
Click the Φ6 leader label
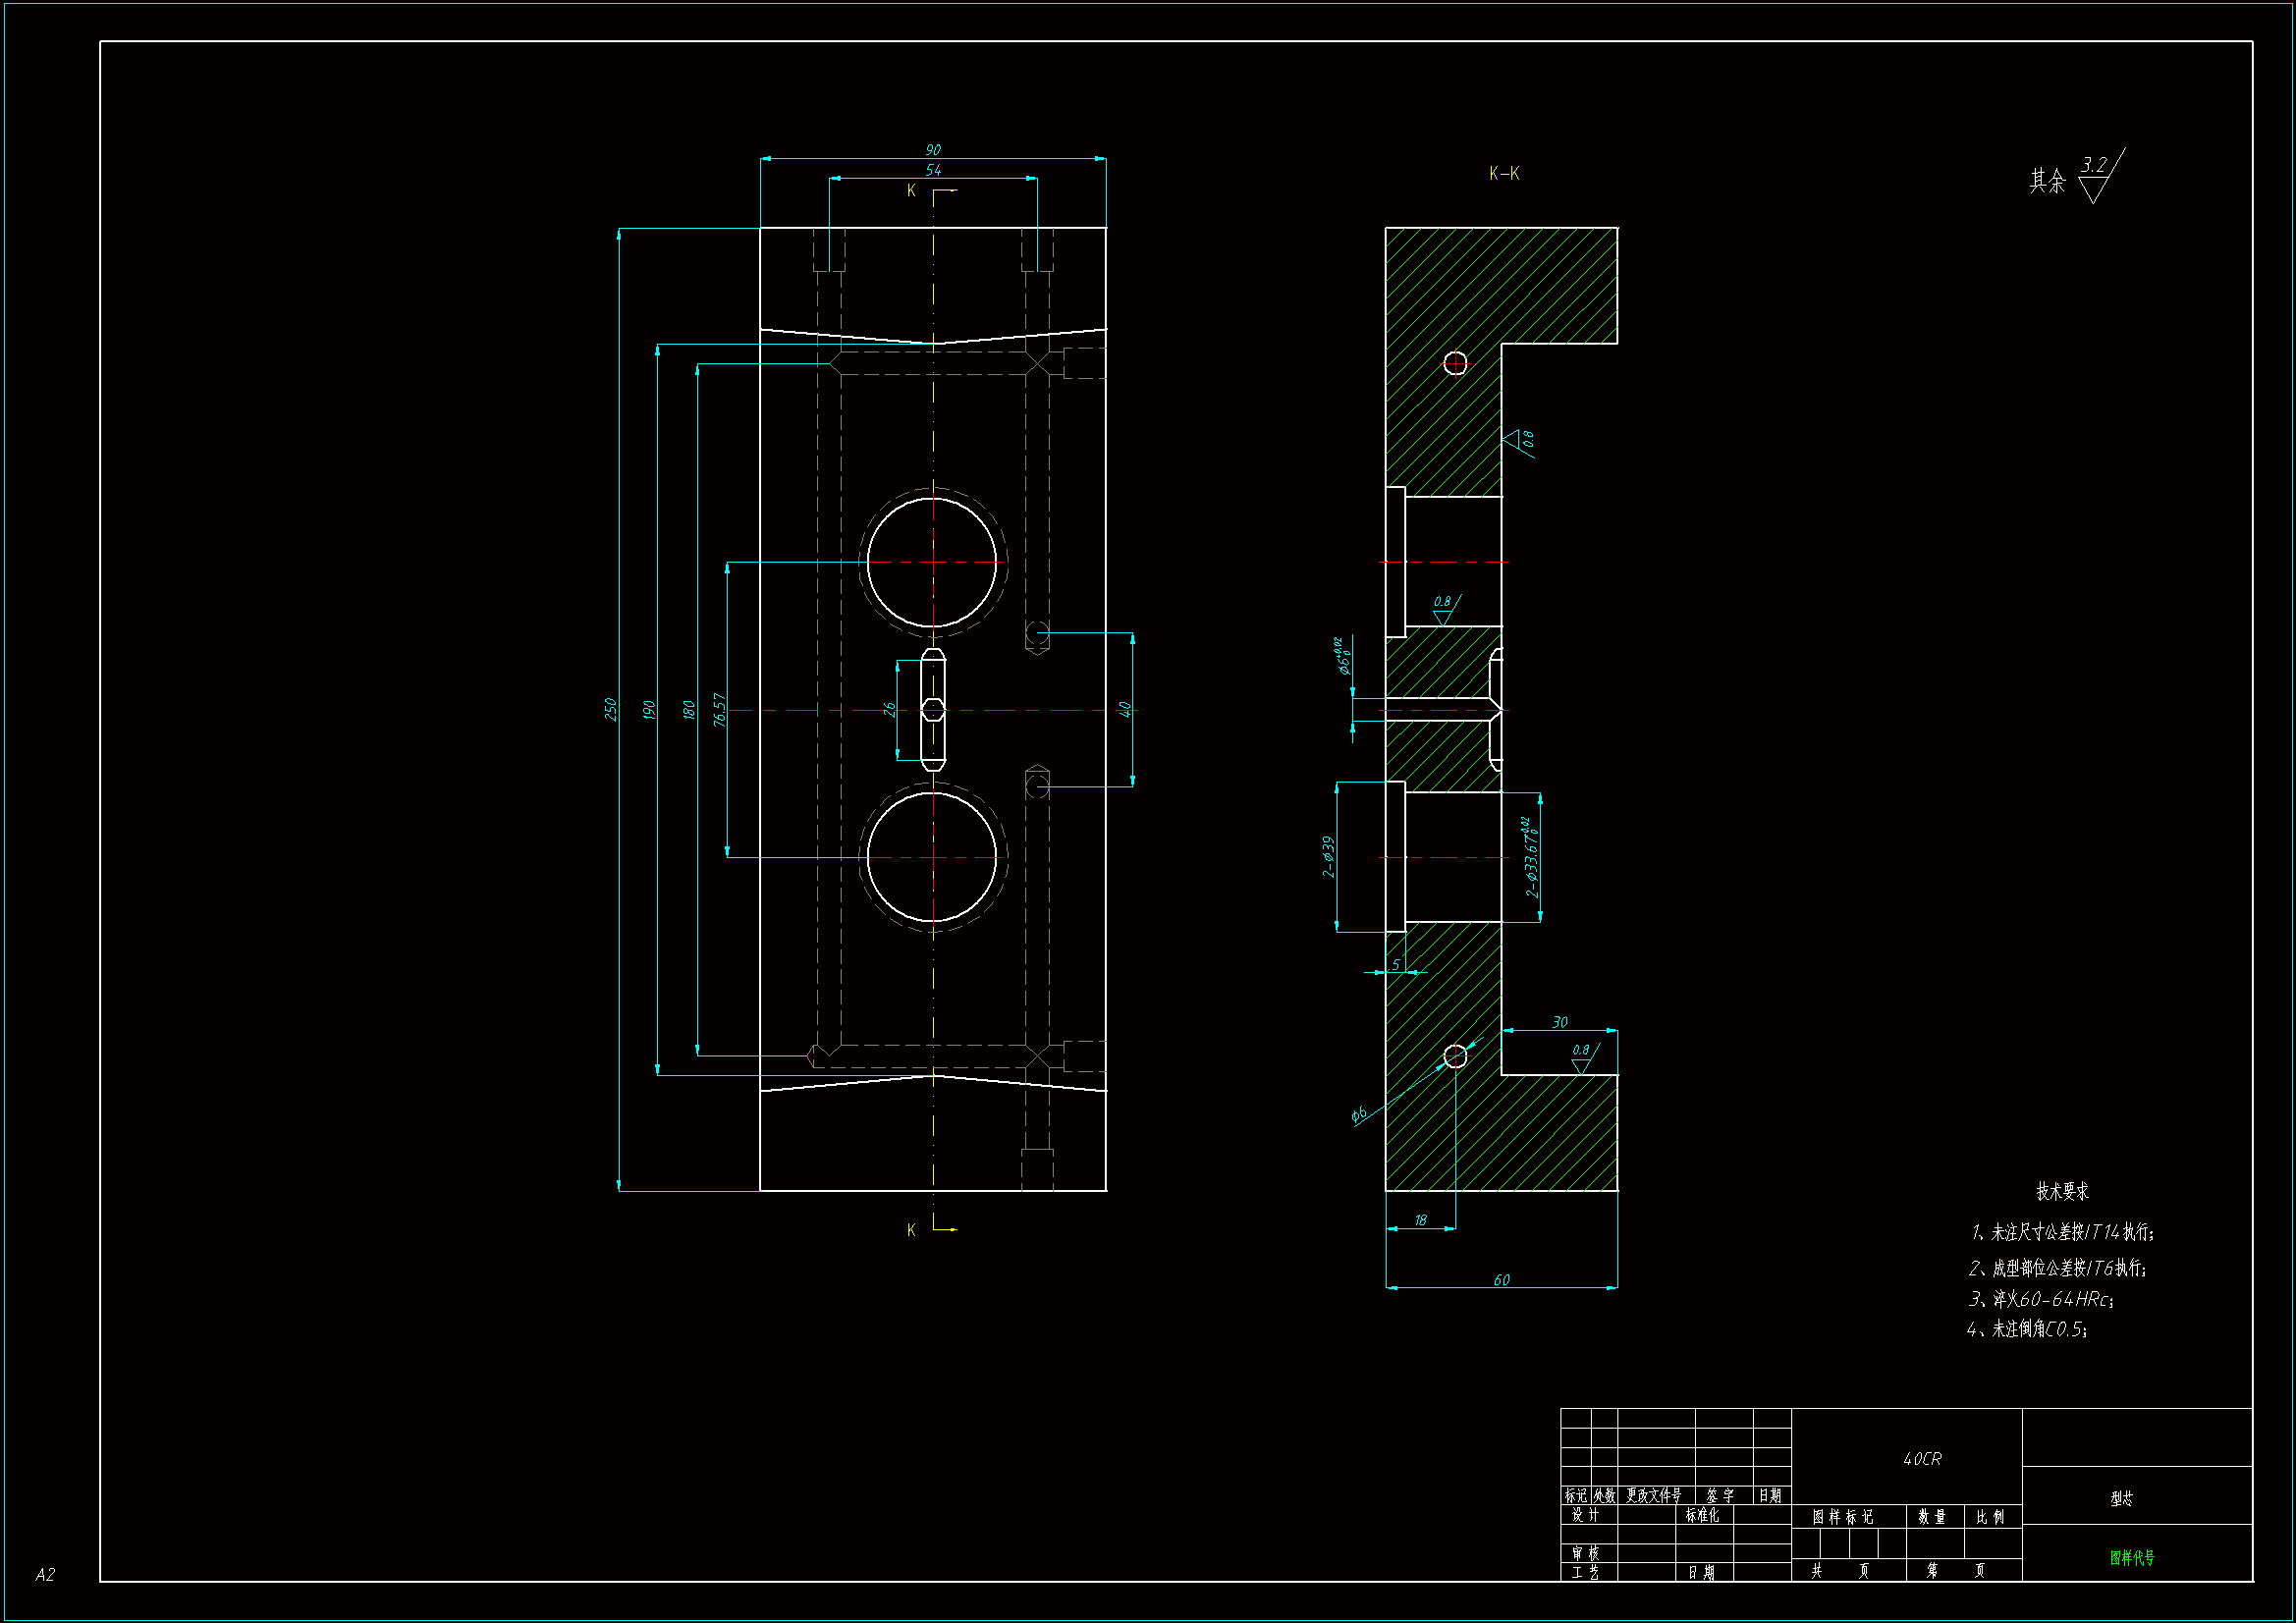pyautogui.click(x=1358, y=1114)
